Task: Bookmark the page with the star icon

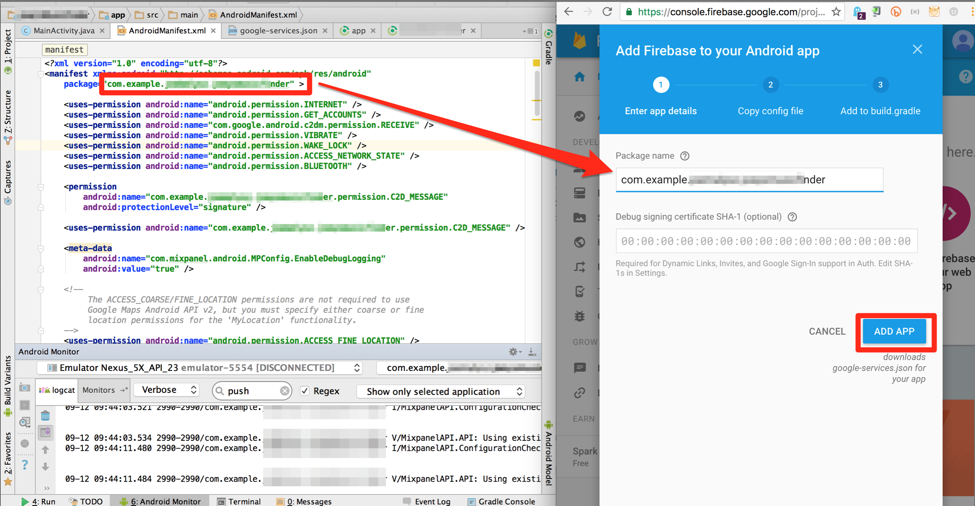Action: 836,12
